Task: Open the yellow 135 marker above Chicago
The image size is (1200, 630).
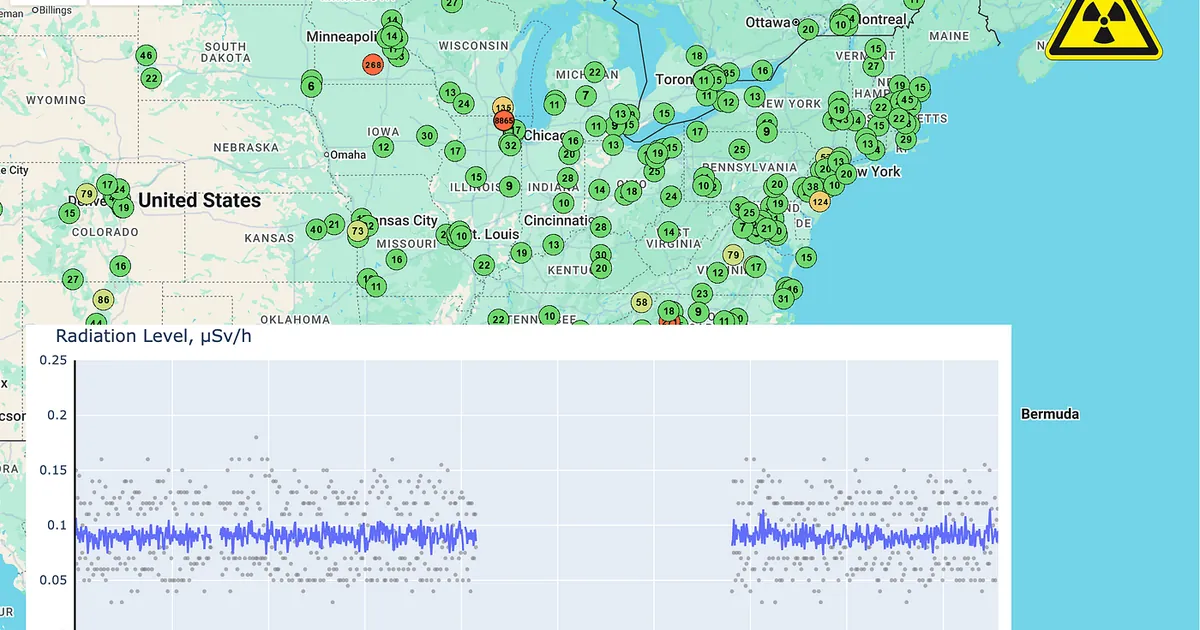Action: [503, 107]
